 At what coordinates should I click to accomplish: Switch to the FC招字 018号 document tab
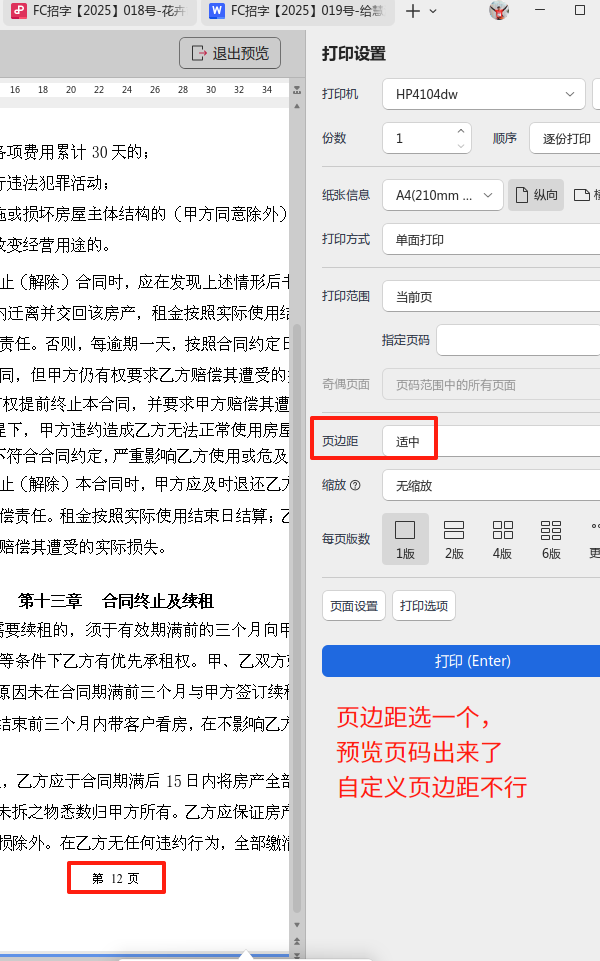99,11
